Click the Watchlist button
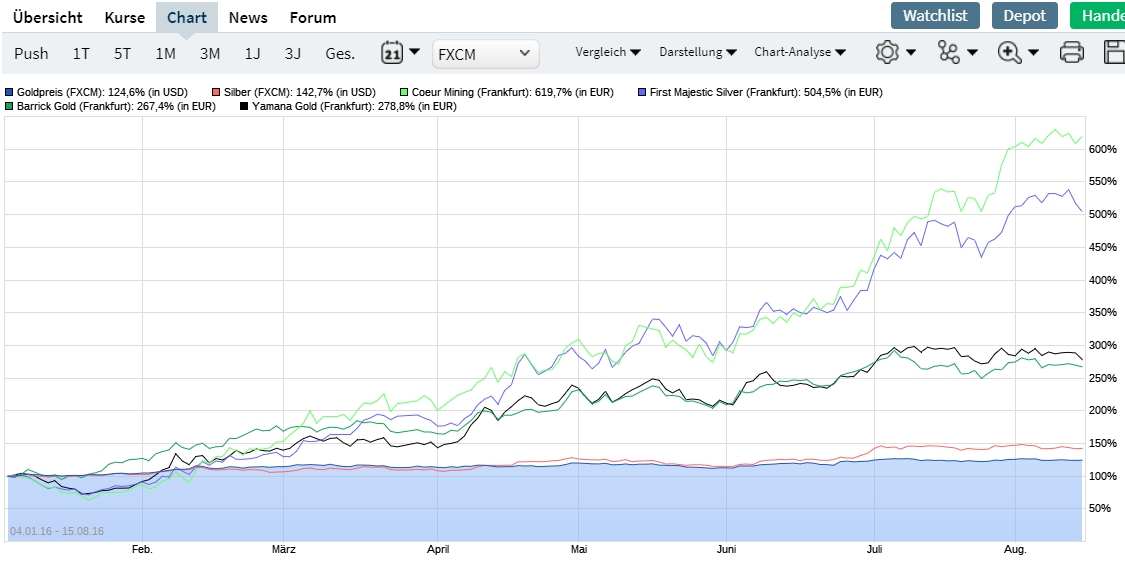This screenshot has width=1125, height=564. [x=935, y=16]
